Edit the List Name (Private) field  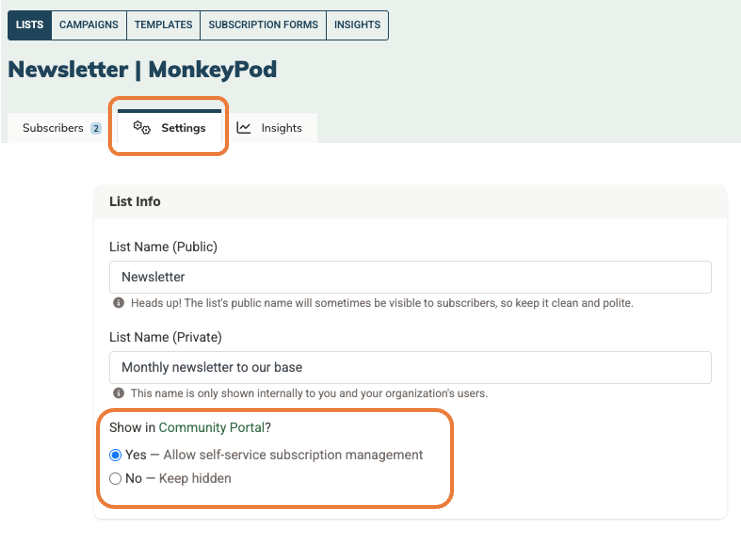click(x=410, y=367)
